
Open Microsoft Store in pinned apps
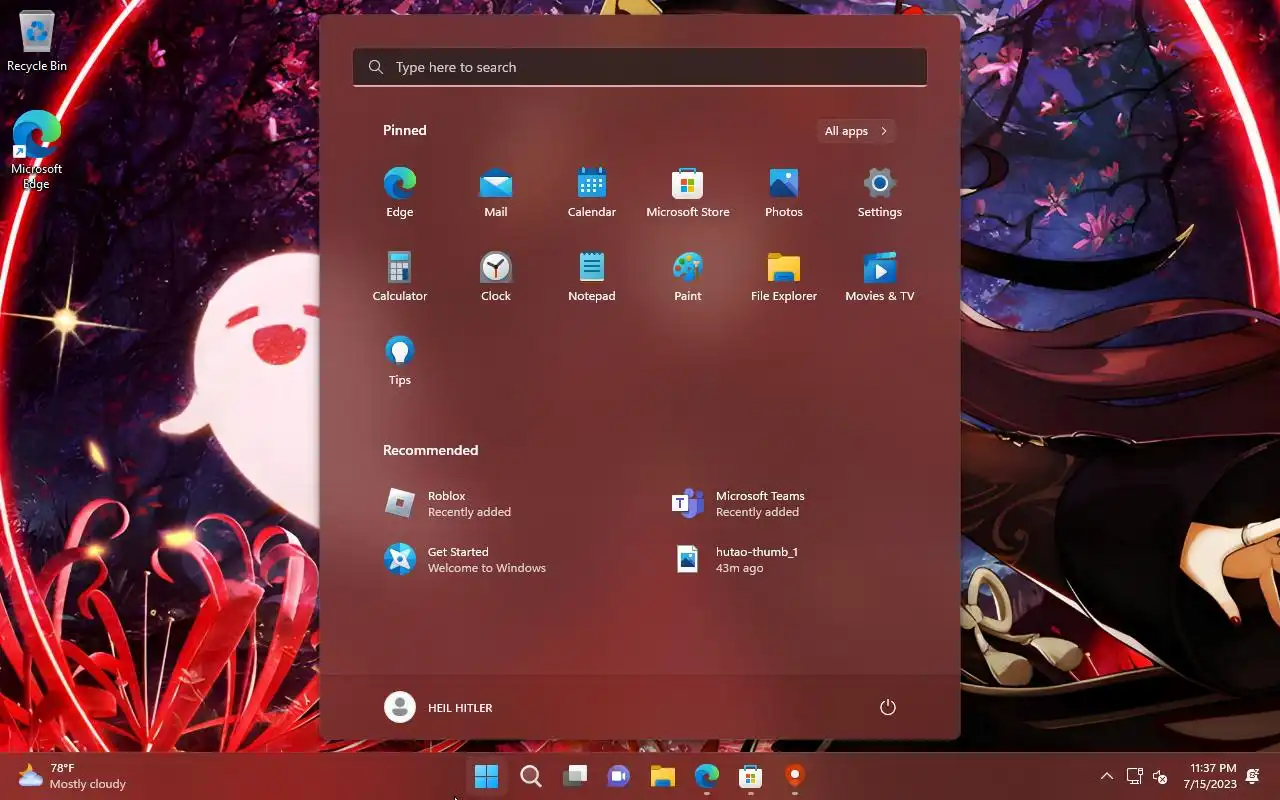(x=688, y=193)
